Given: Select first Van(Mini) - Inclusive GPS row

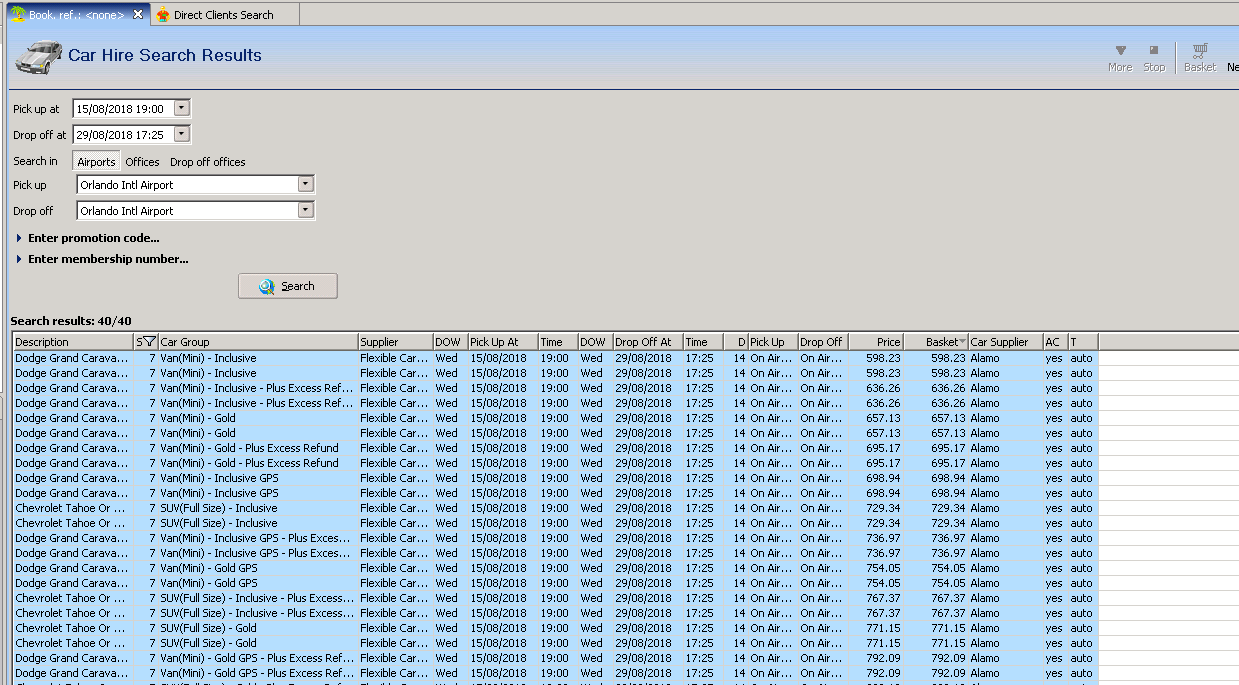Looking at the screenshot, I should coord(555,478).
